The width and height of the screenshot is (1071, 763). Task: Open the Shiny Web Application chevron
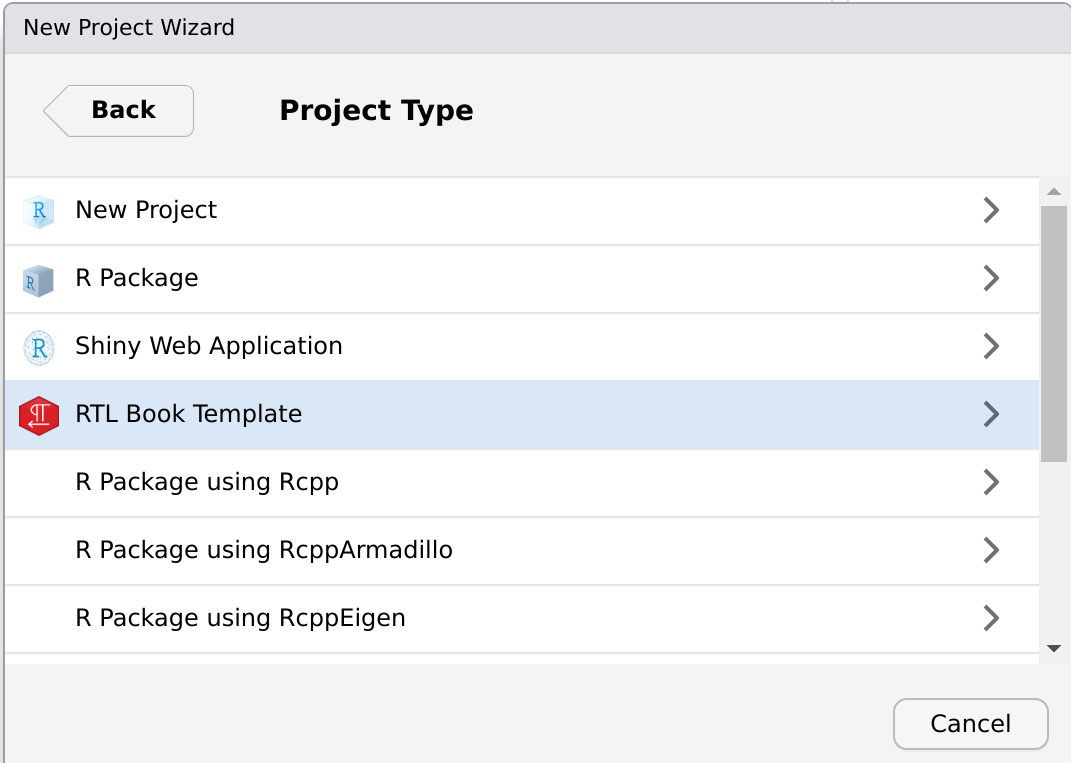[991, 346]
